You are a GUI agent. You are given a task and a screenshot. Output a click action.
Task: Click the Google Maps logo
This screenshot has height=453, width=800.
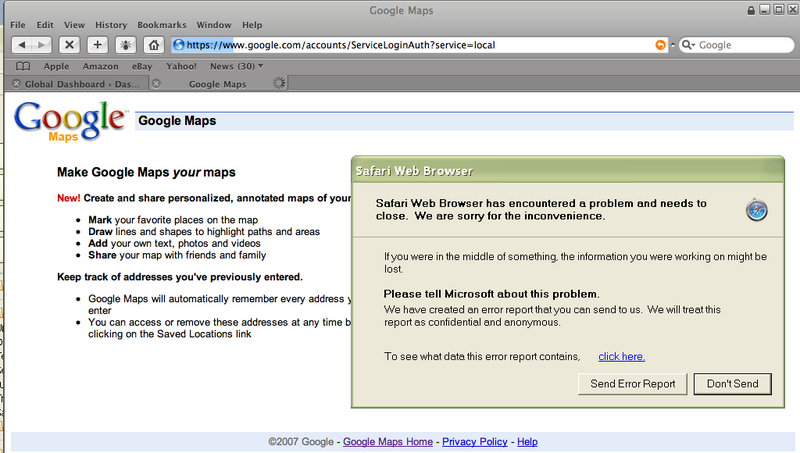click(70, 121)
